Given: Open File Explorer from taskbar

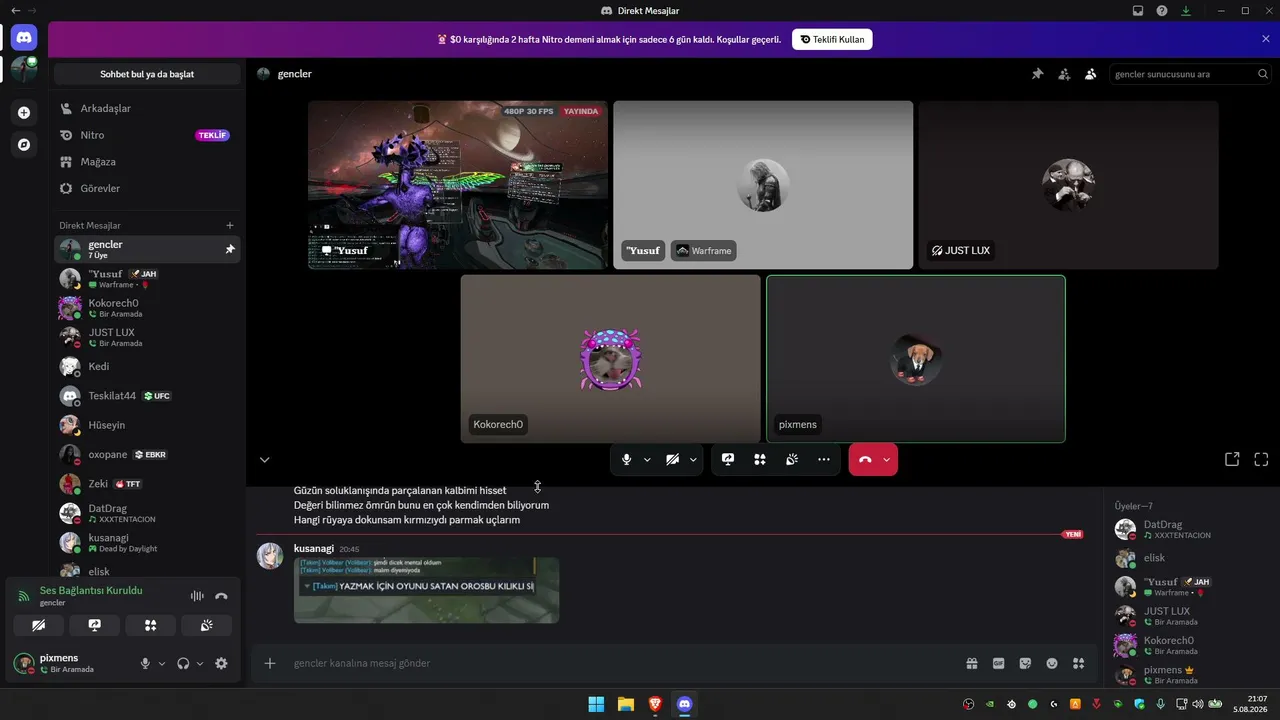Looking at the screenshot, I should point(625,704).
